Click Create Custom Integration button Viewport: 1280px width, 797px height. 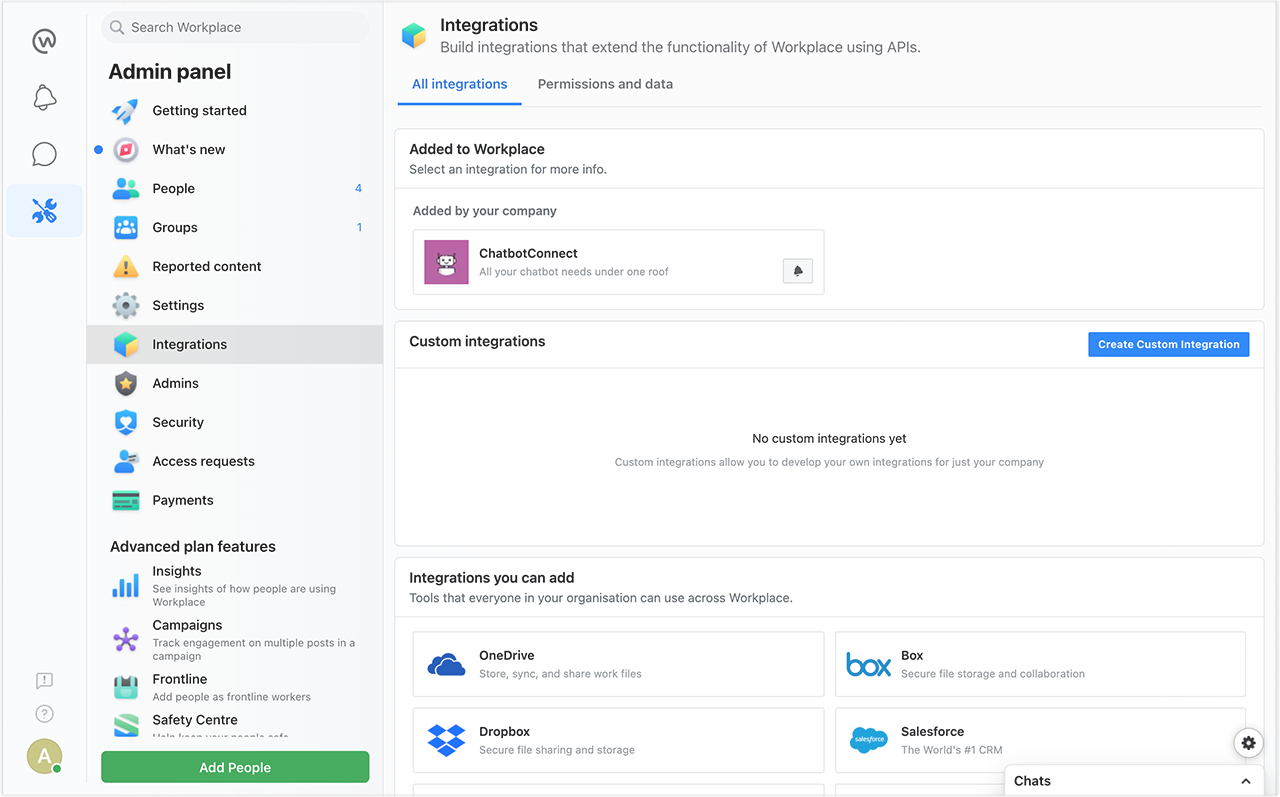(1169, 345)
